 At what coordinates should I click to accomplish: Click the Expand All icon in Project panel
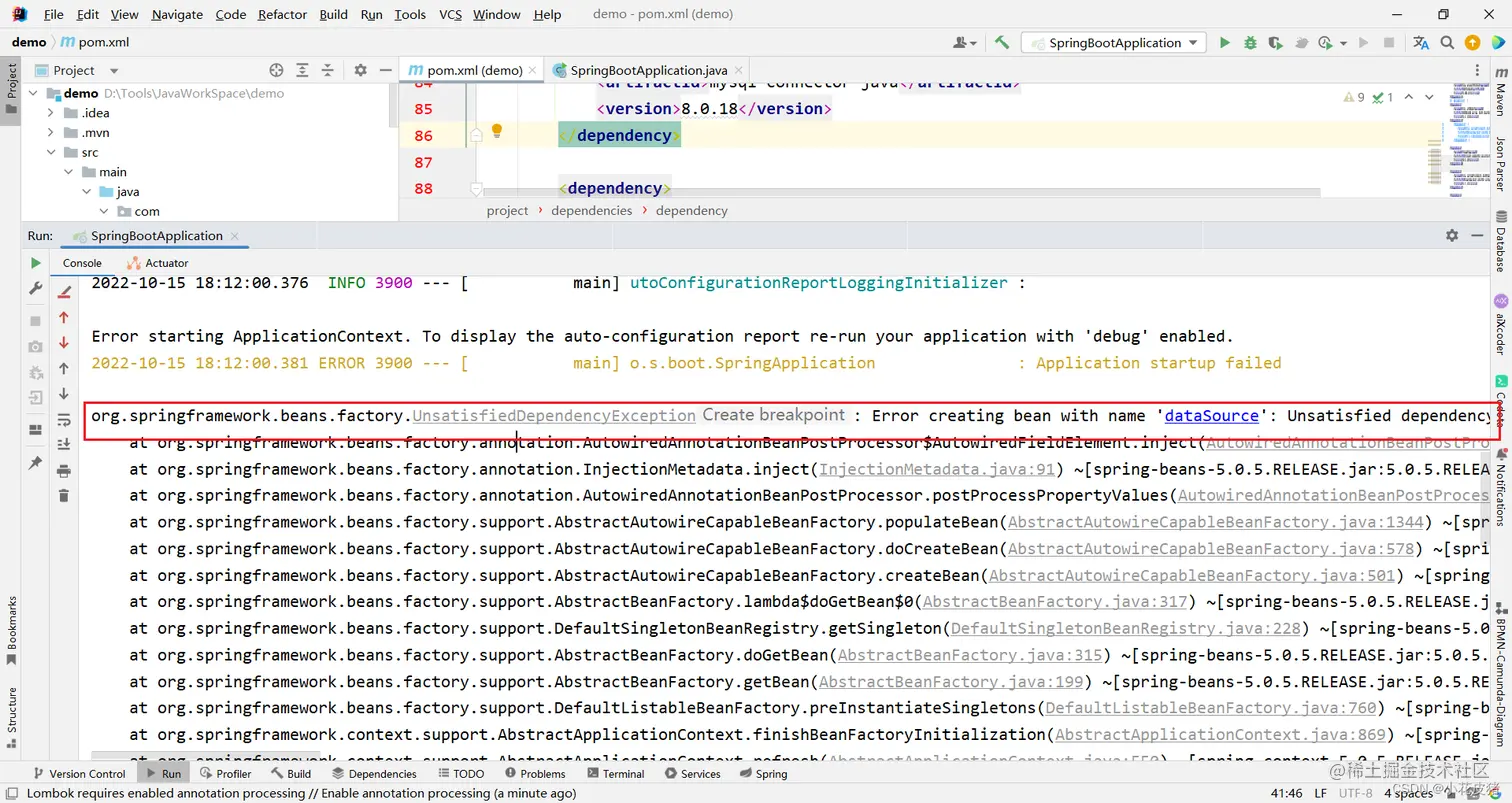coord(303,70)
